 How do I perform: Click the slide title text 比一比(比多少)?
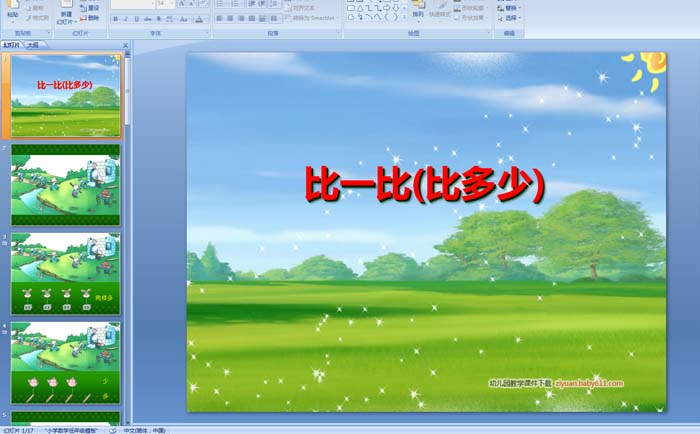pos(425,185)
